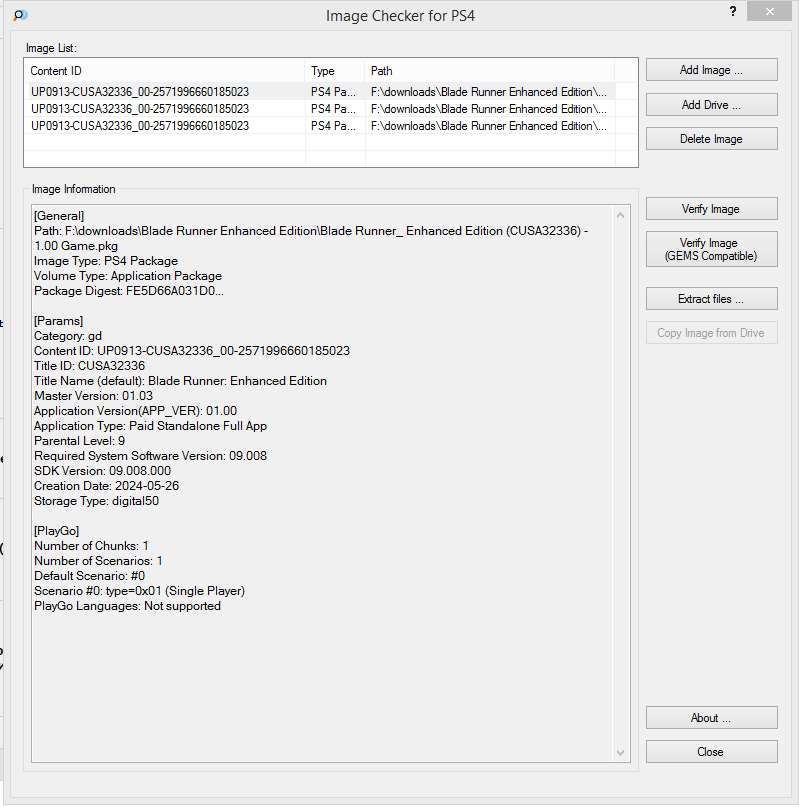Image resolution: width=799 pixels, height=807 pixels.
Task: Click the 'Image Type: PS4 Package' line
Action: [106, 261]
